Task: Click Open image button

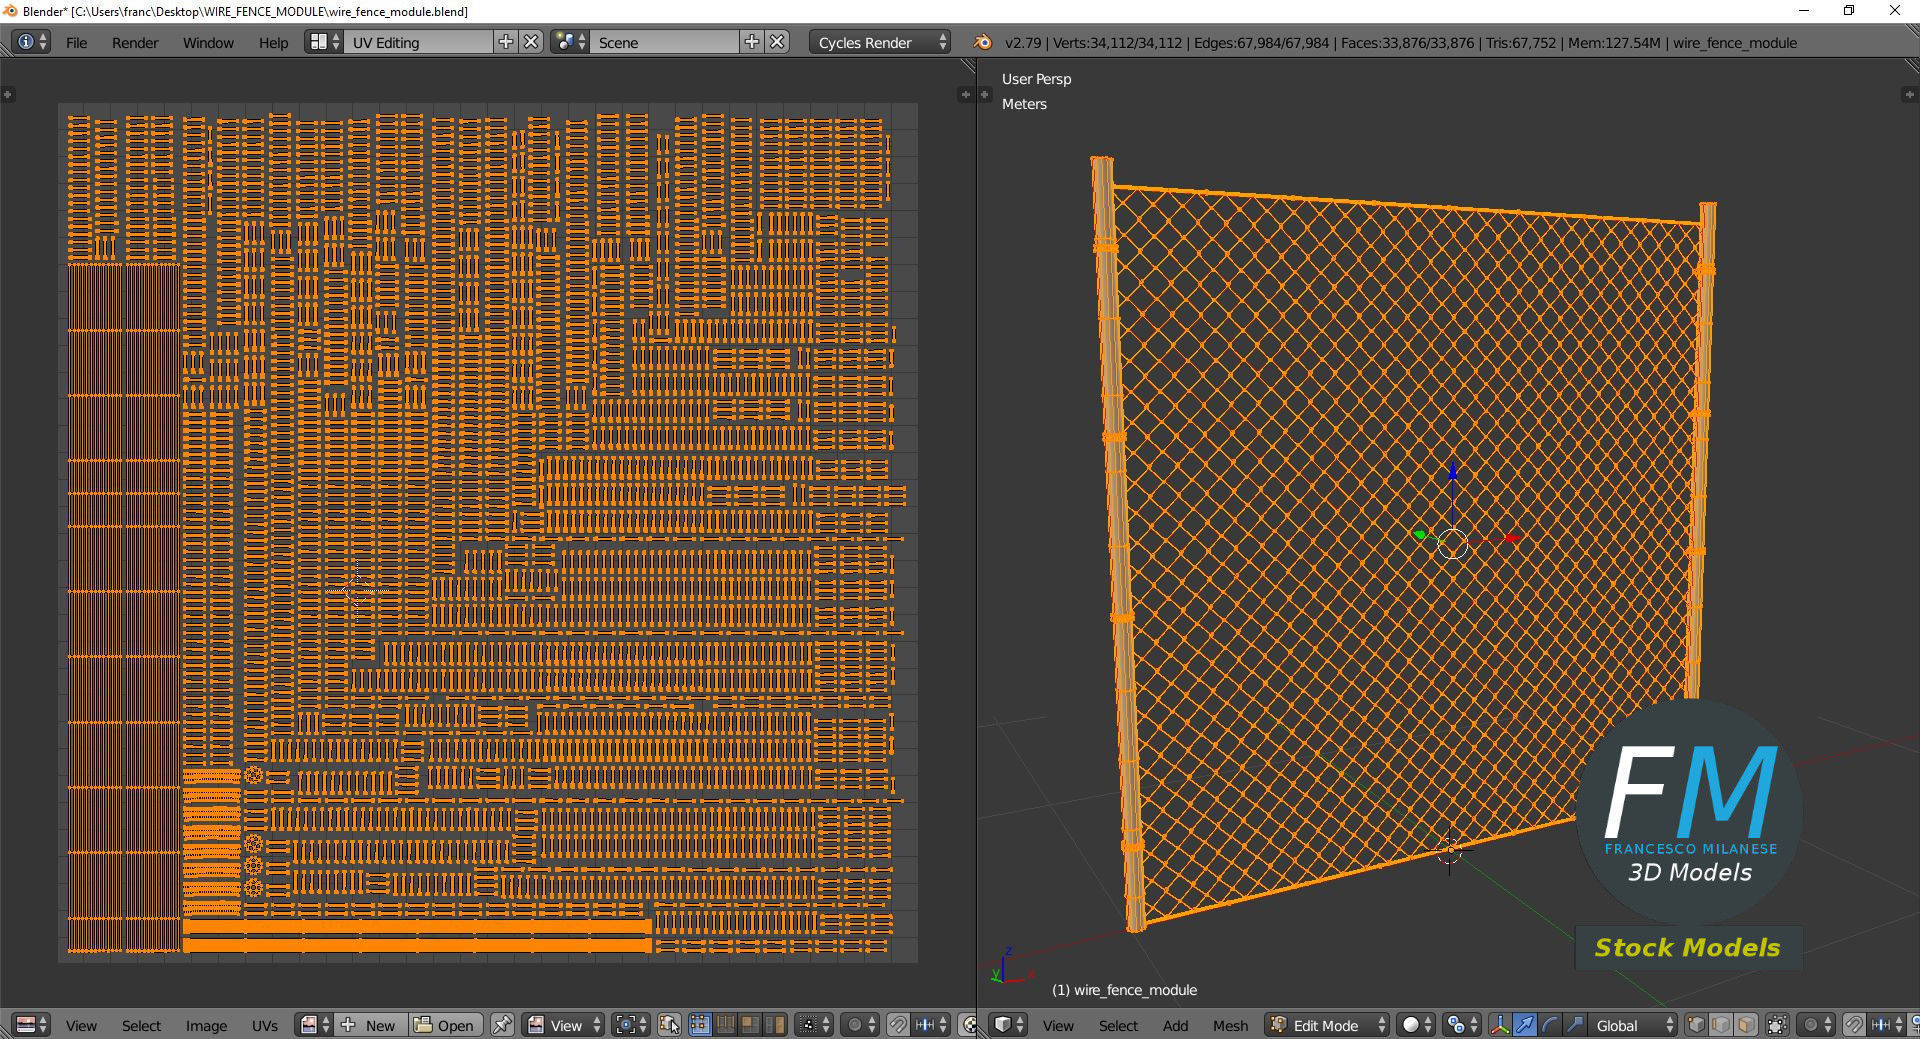Action: 445,1025
